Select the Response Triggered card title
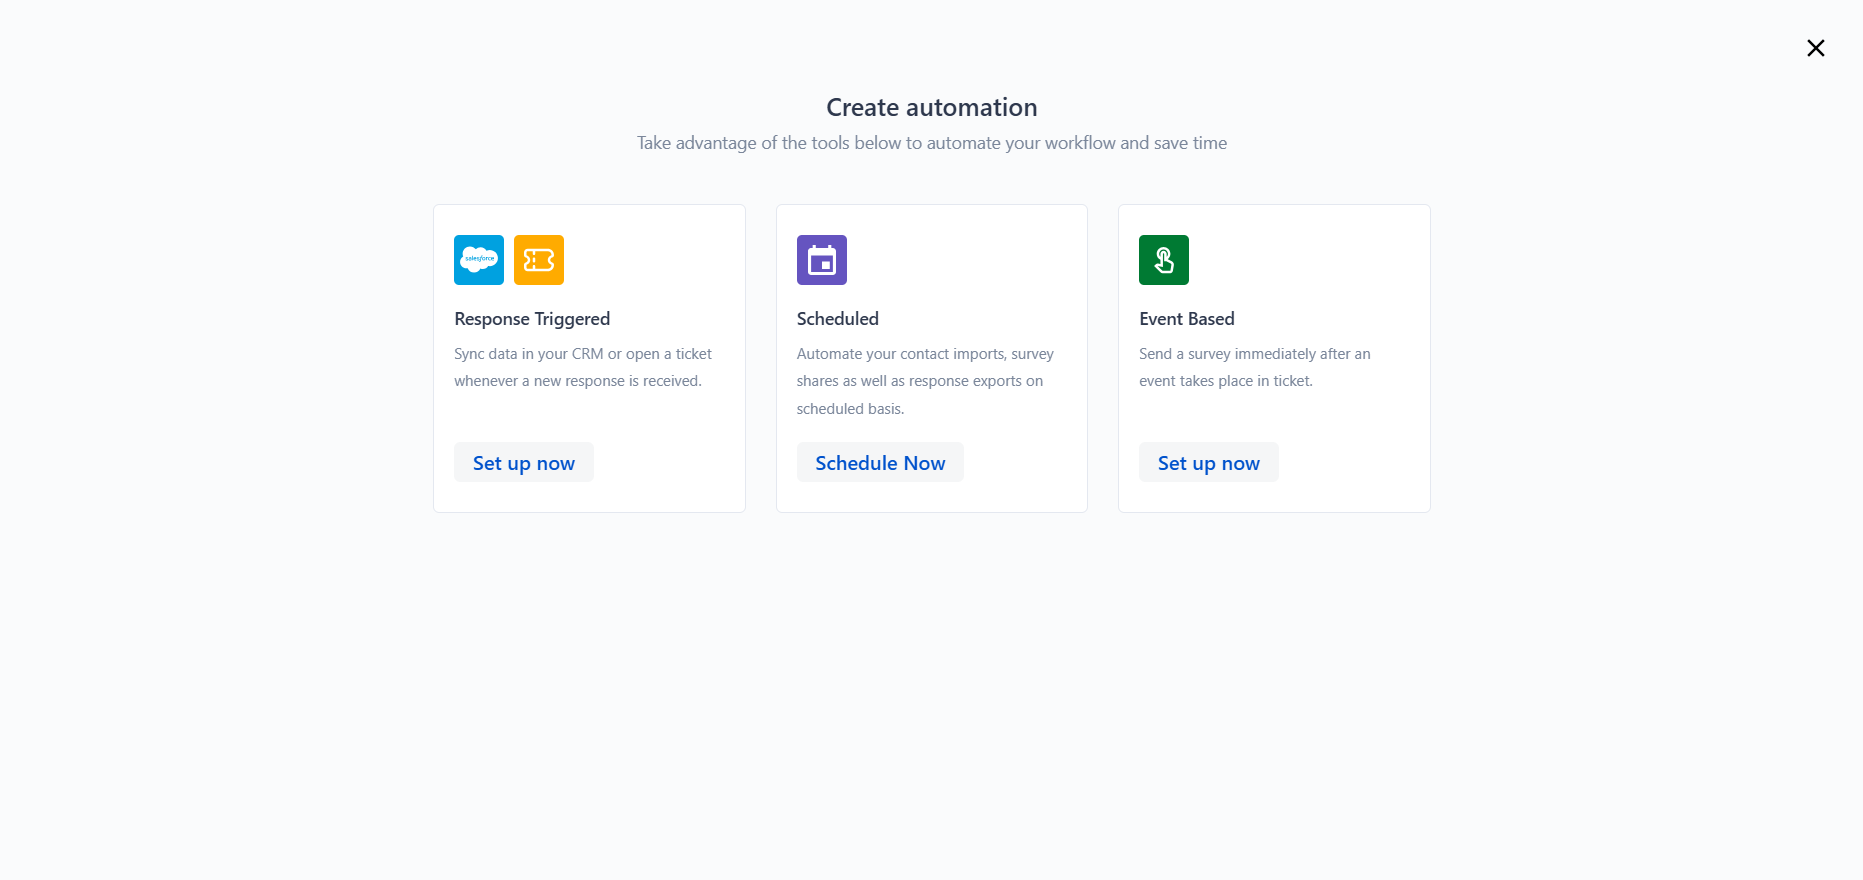This screenshot has width=1863, height=880. pos(532,319)
